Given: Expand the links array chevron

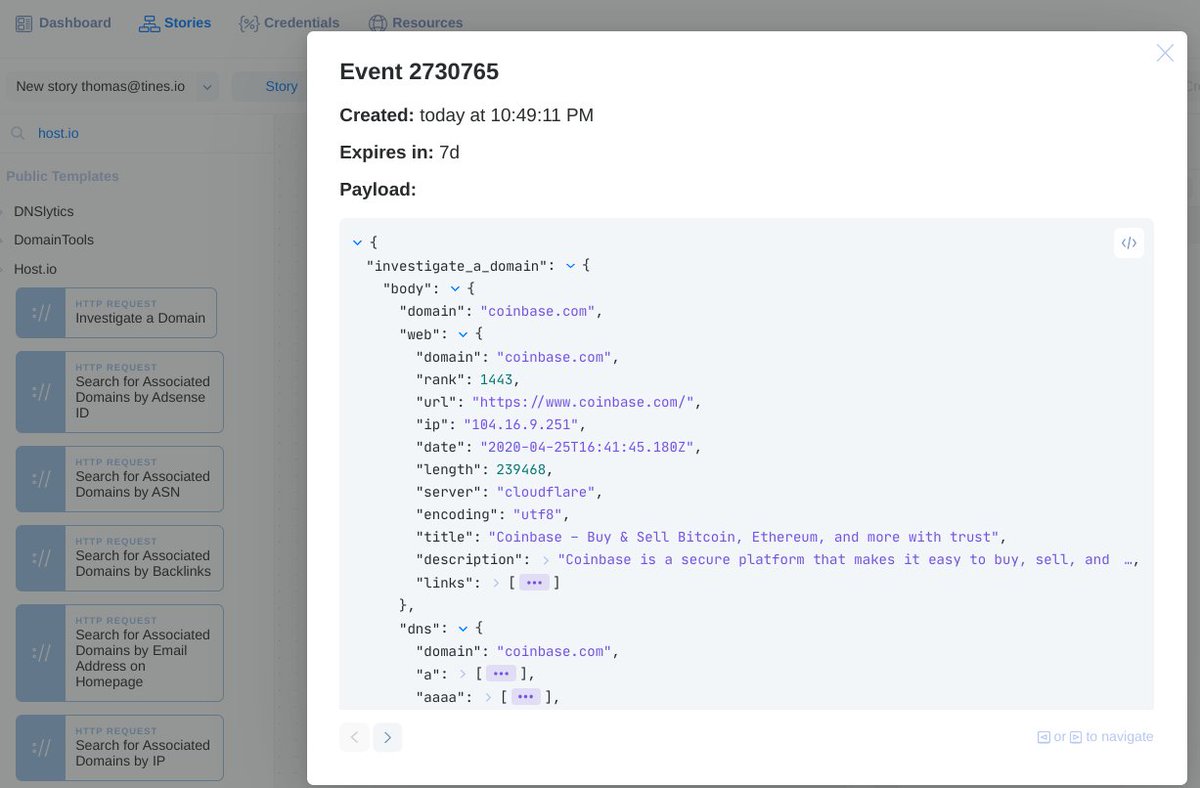Looking at the screenshot, I should [497, 583].
